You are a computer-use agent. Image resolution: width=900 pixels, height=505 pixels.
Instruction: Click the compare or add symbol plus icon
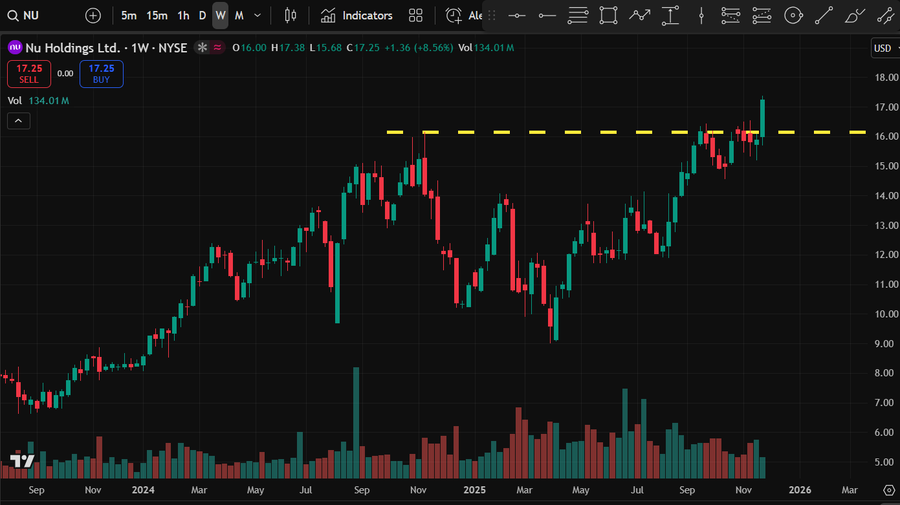[93, 16]
